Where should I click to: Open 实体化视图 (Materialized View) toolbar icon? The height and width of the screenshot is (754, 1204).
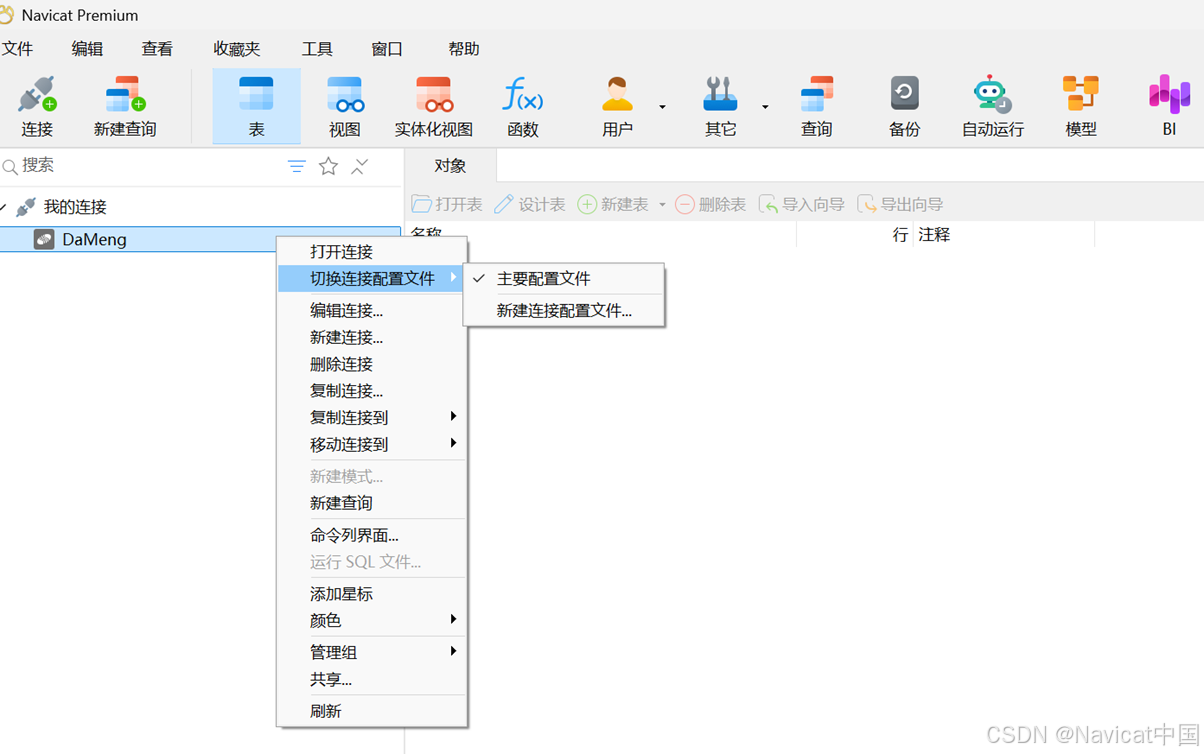[434, 106]
